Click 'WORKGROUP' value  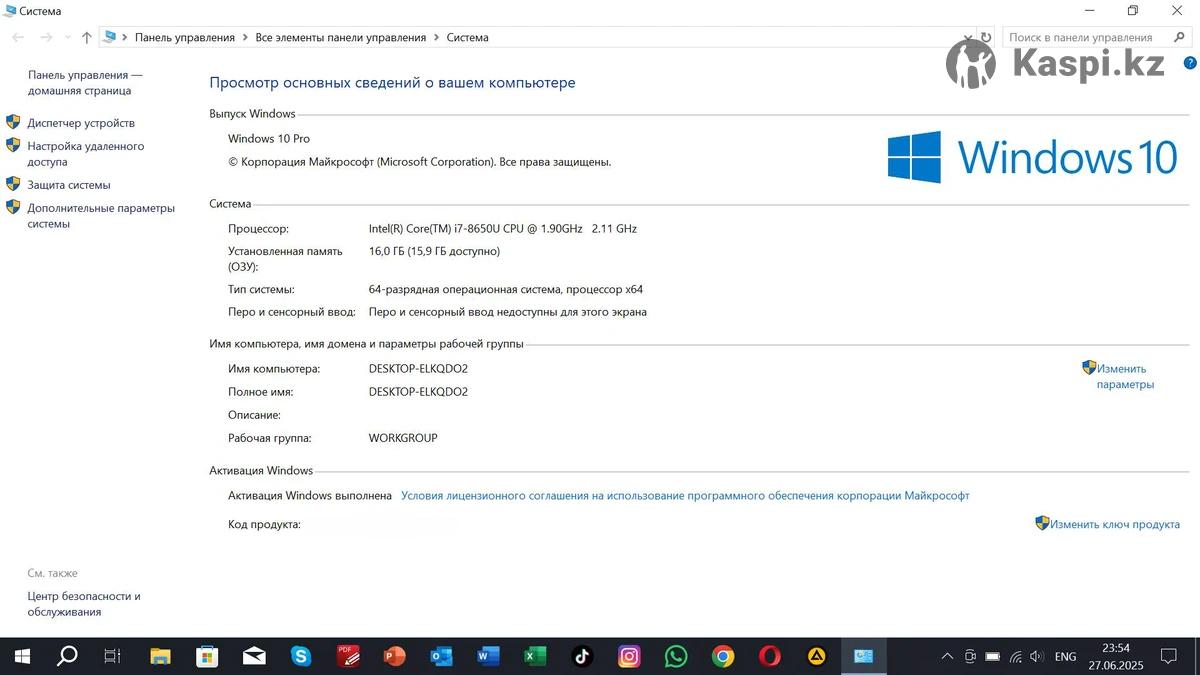click(403, 438)
